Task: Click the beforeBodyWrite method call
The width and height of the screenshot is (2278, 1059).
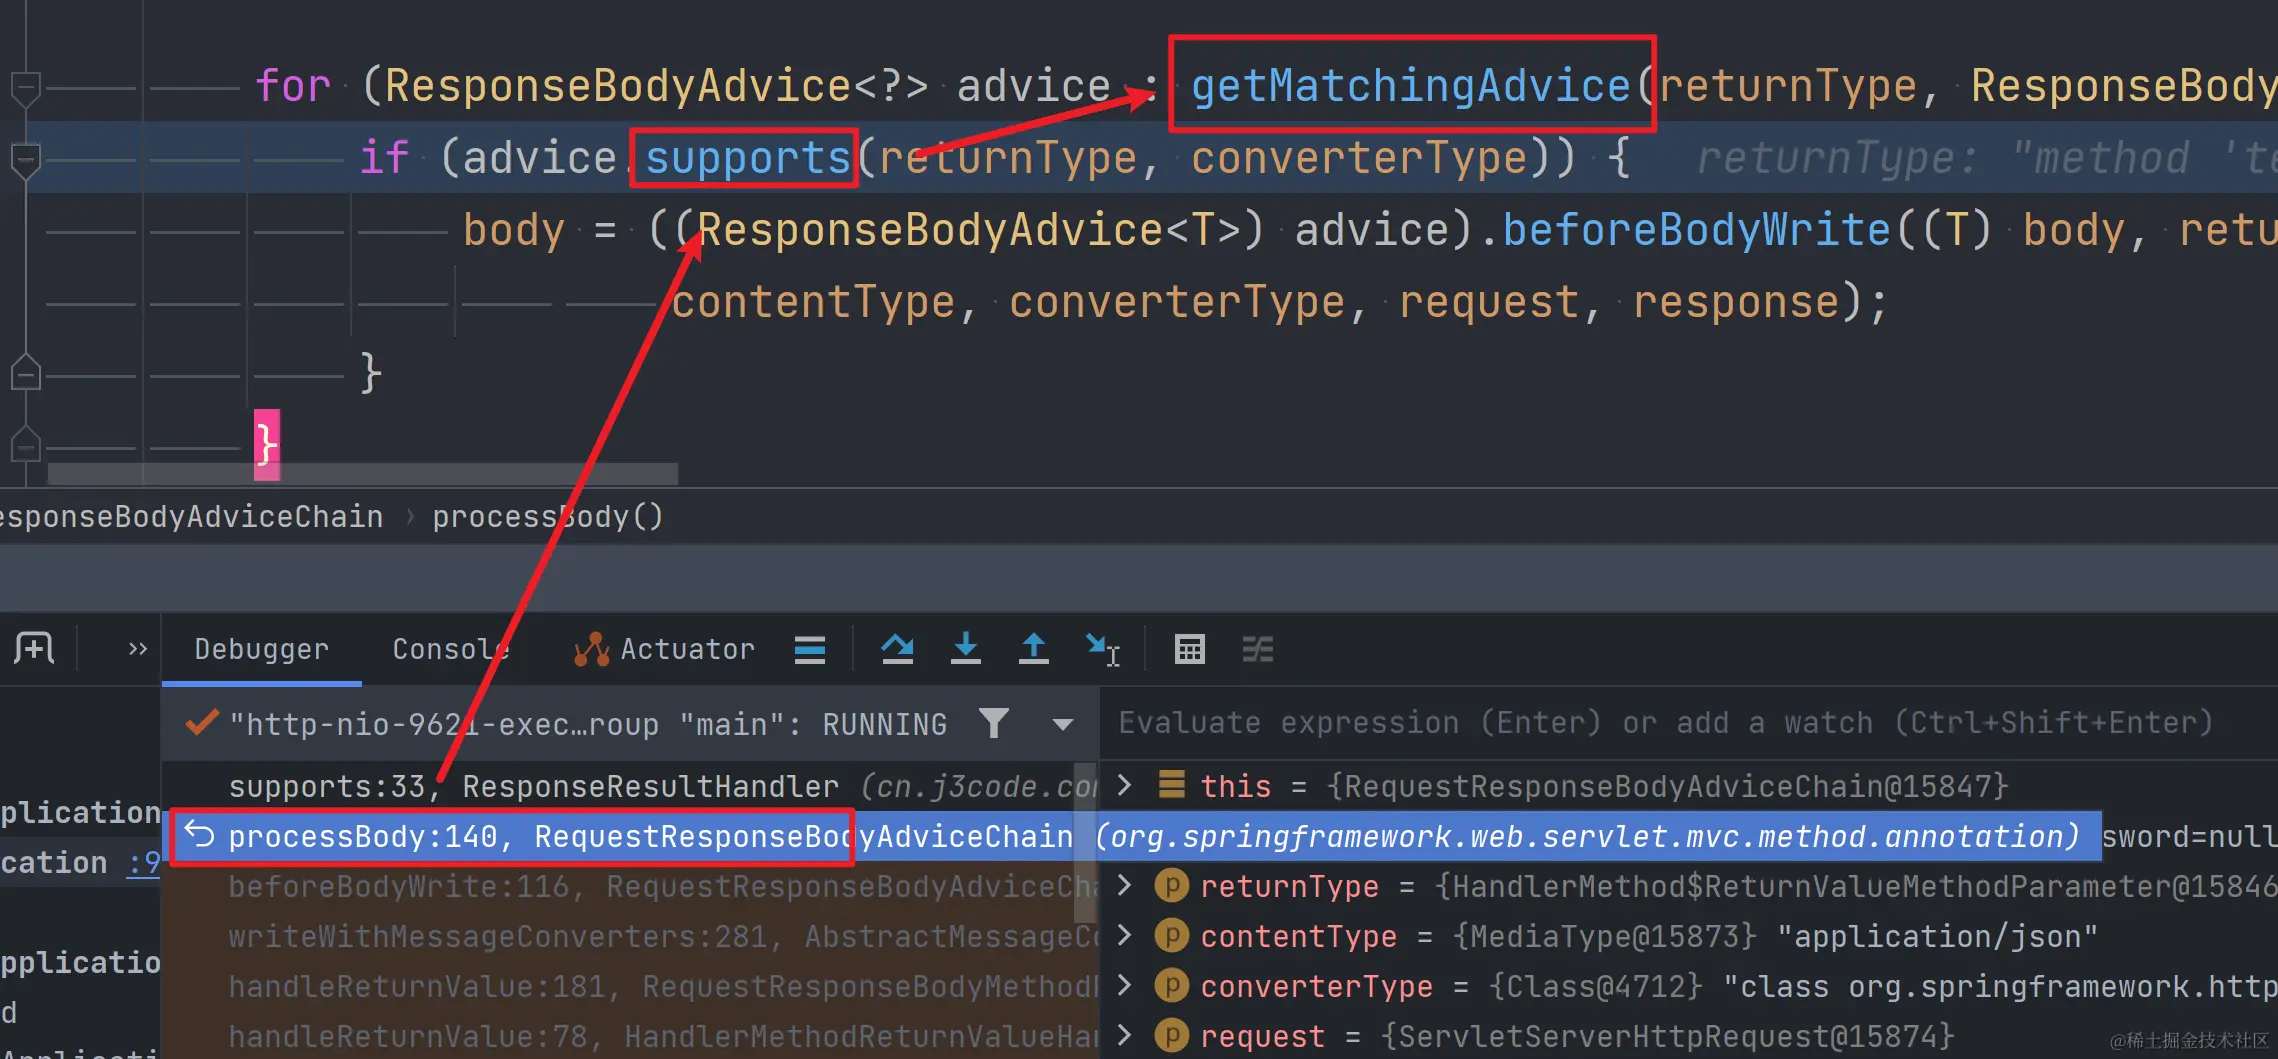Action: click(1697, 230)
